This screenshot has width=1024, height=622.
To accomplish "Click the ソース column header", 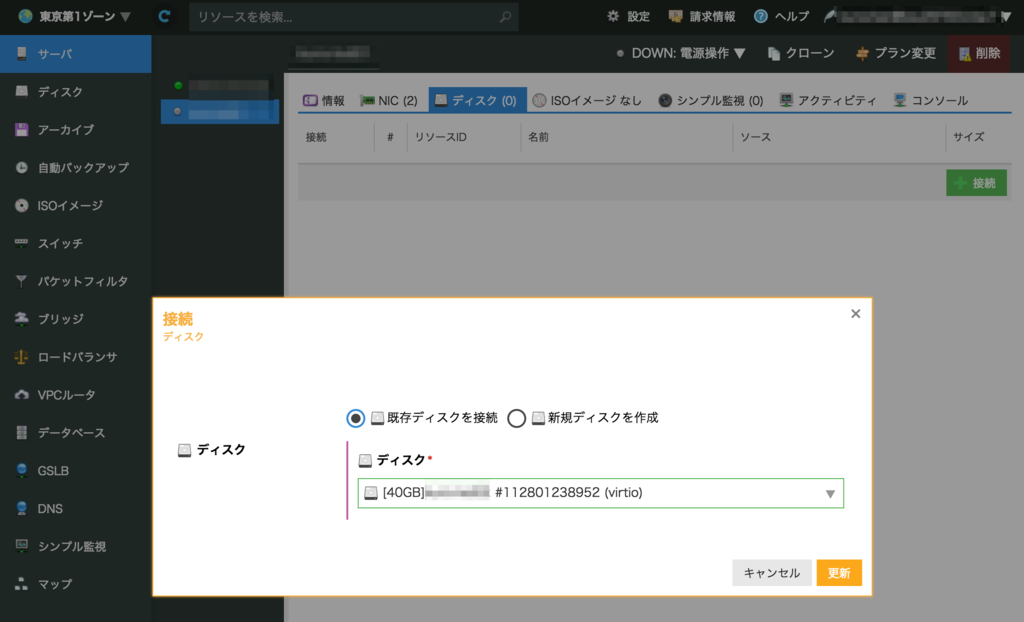I will 756,137.
